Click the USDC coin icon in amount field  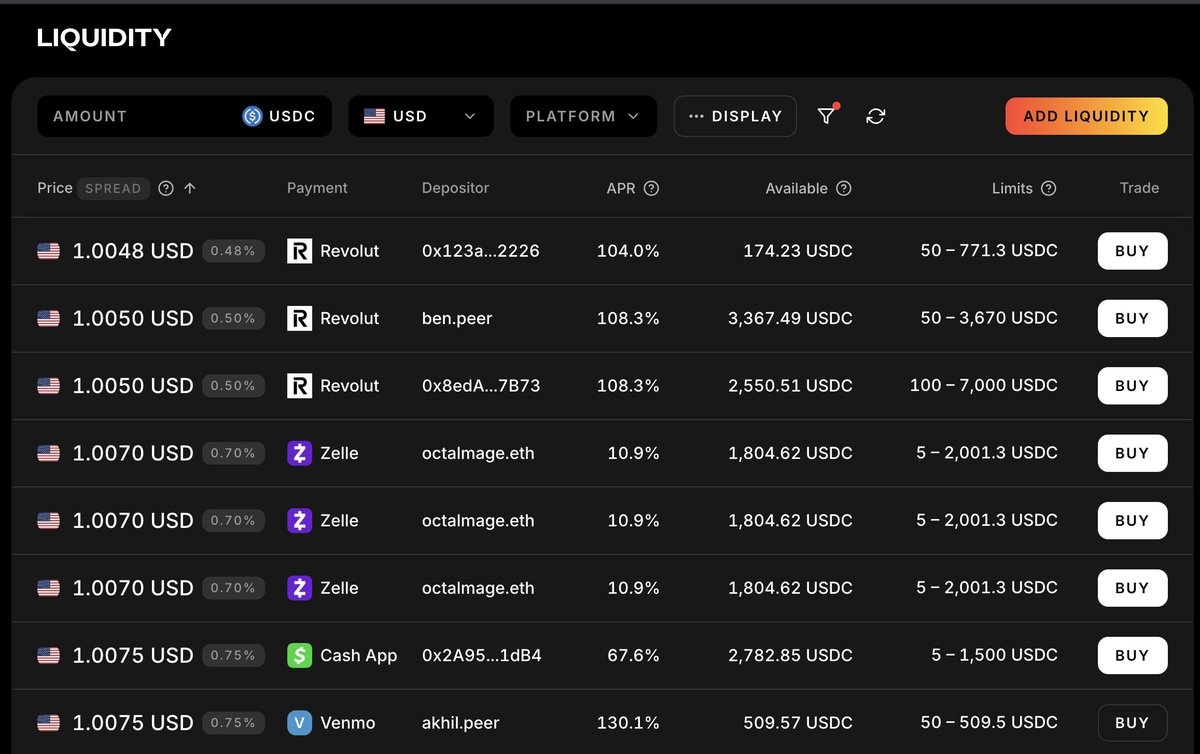click(252, 116)
